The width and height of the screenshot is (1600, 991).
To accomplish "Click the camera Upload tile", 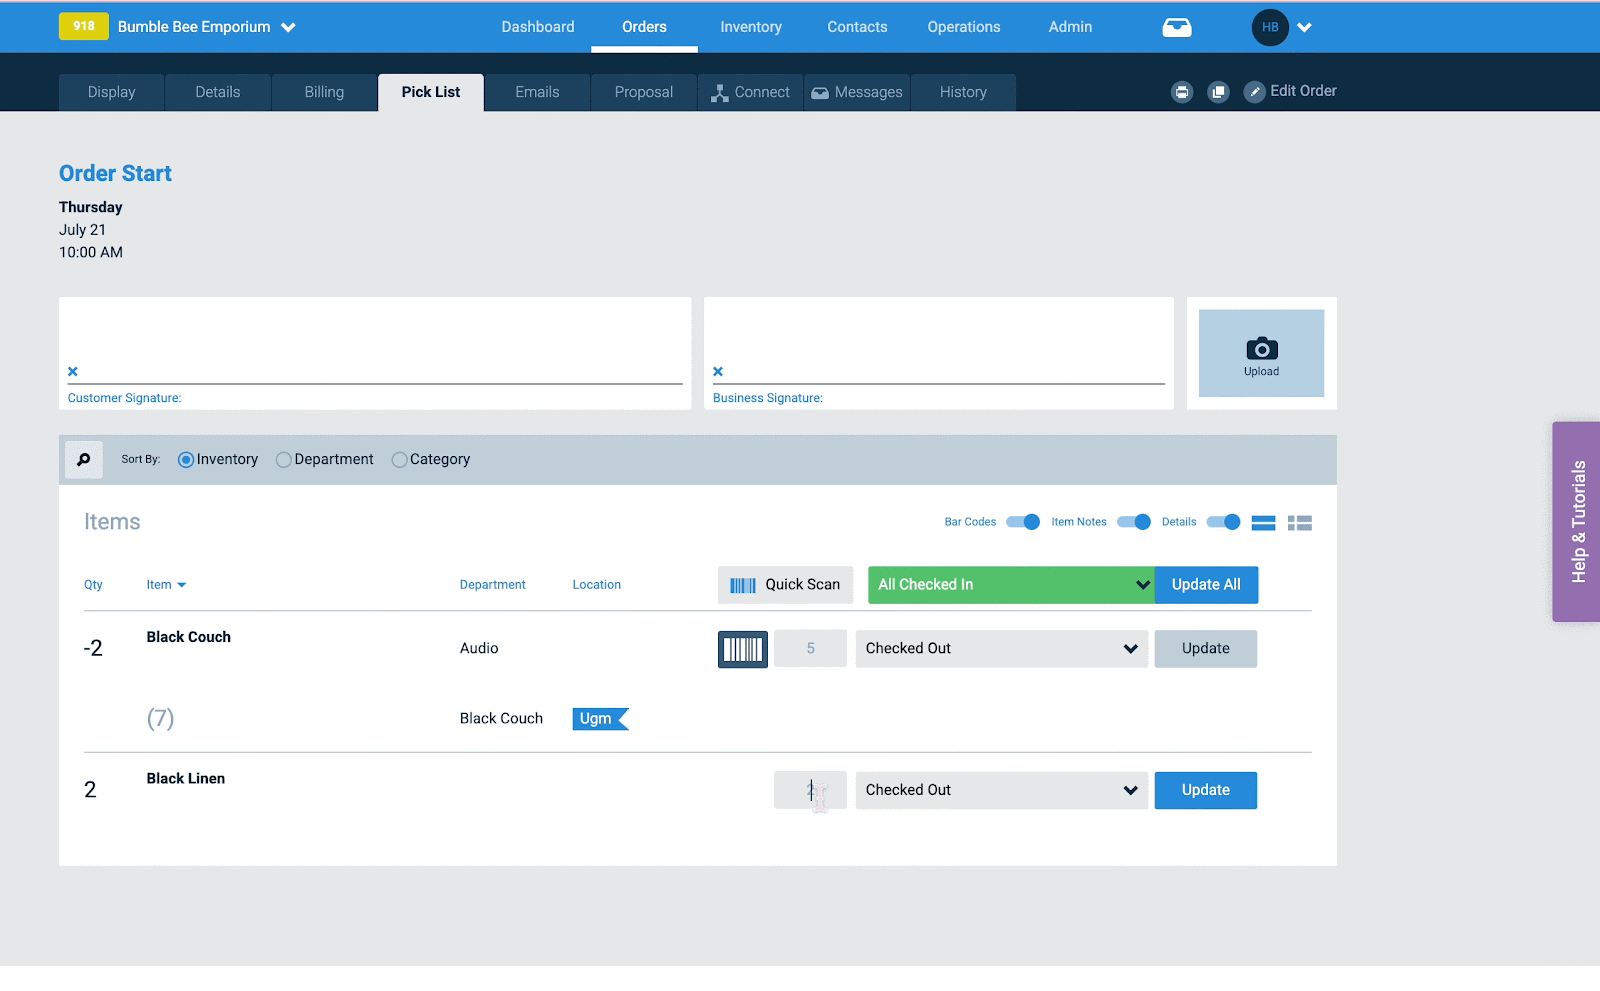I will coord(1261,353).
